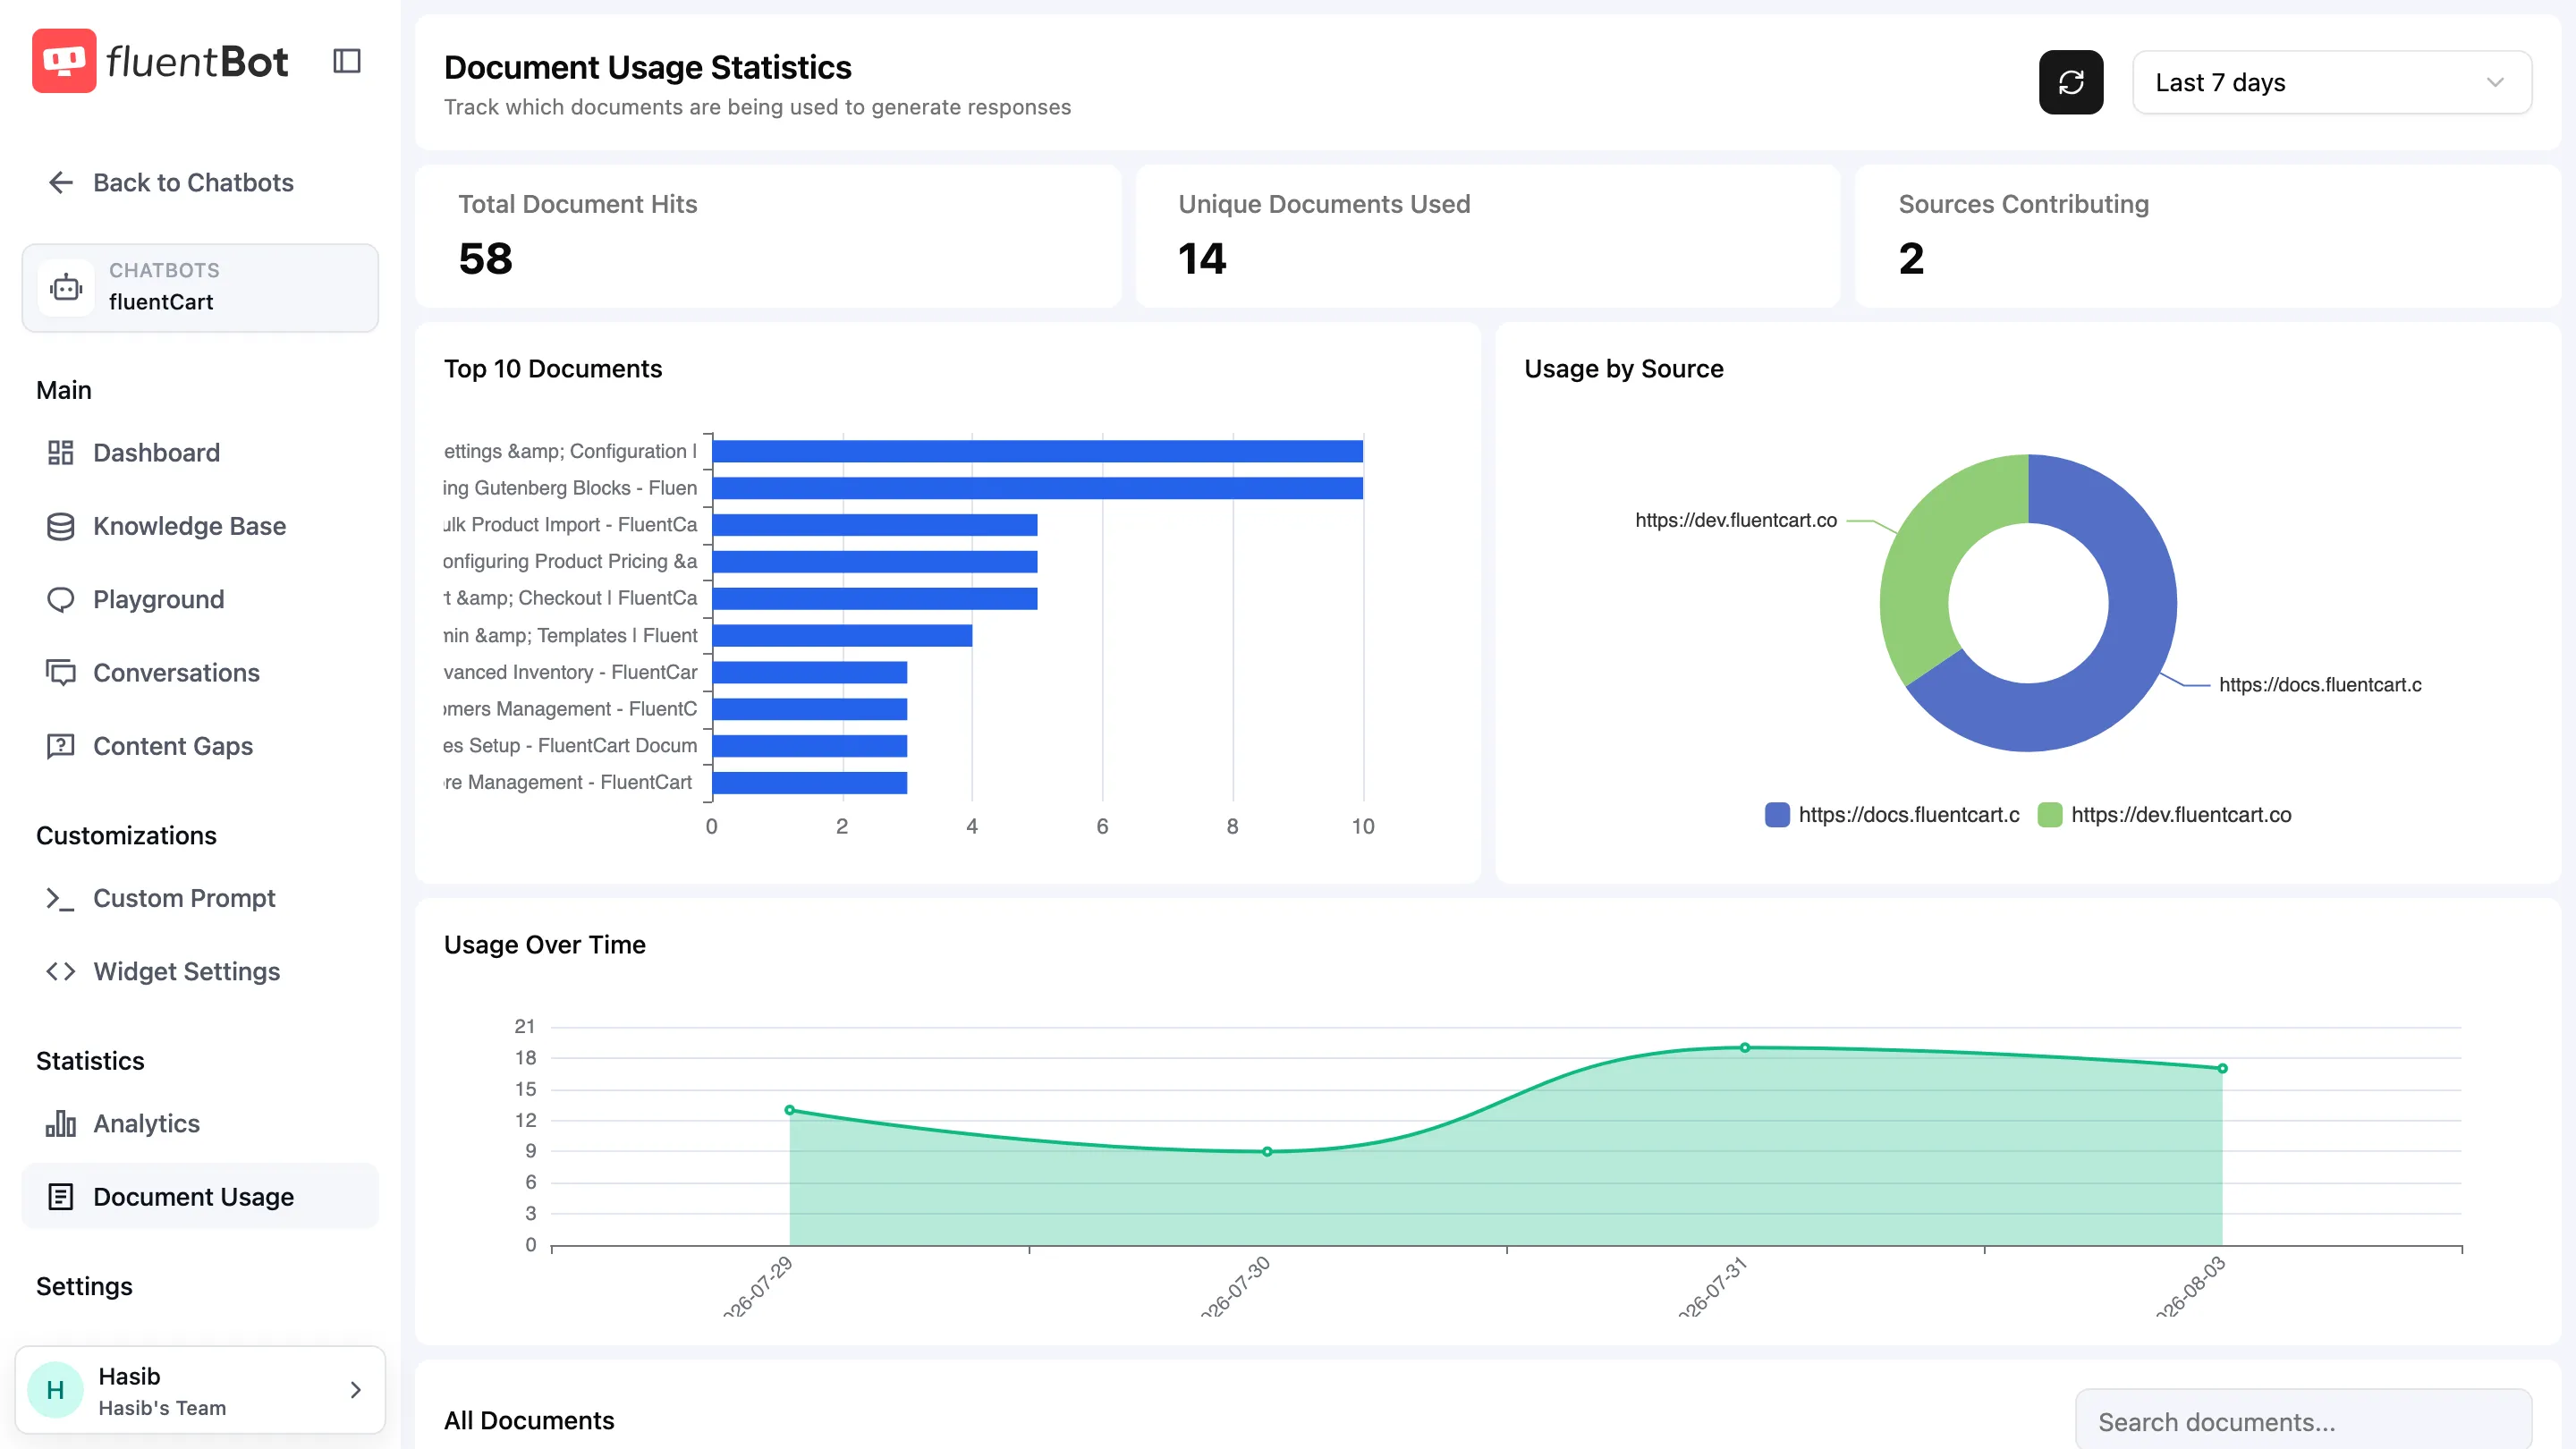Click the Playground chat bubble icon
The image size is (2576, 1449).
tap(61, 599)
